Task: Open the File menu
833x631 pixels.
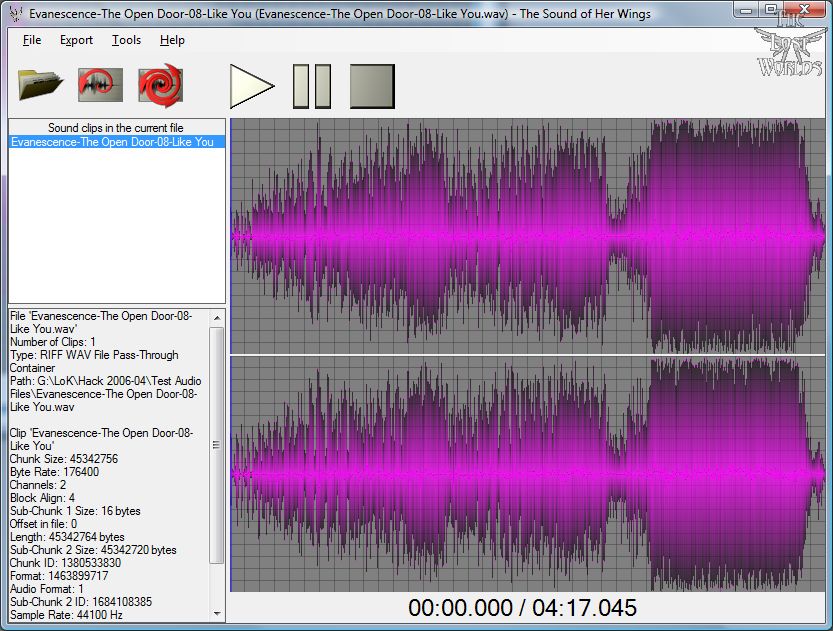Action: [x=32, y=40]
